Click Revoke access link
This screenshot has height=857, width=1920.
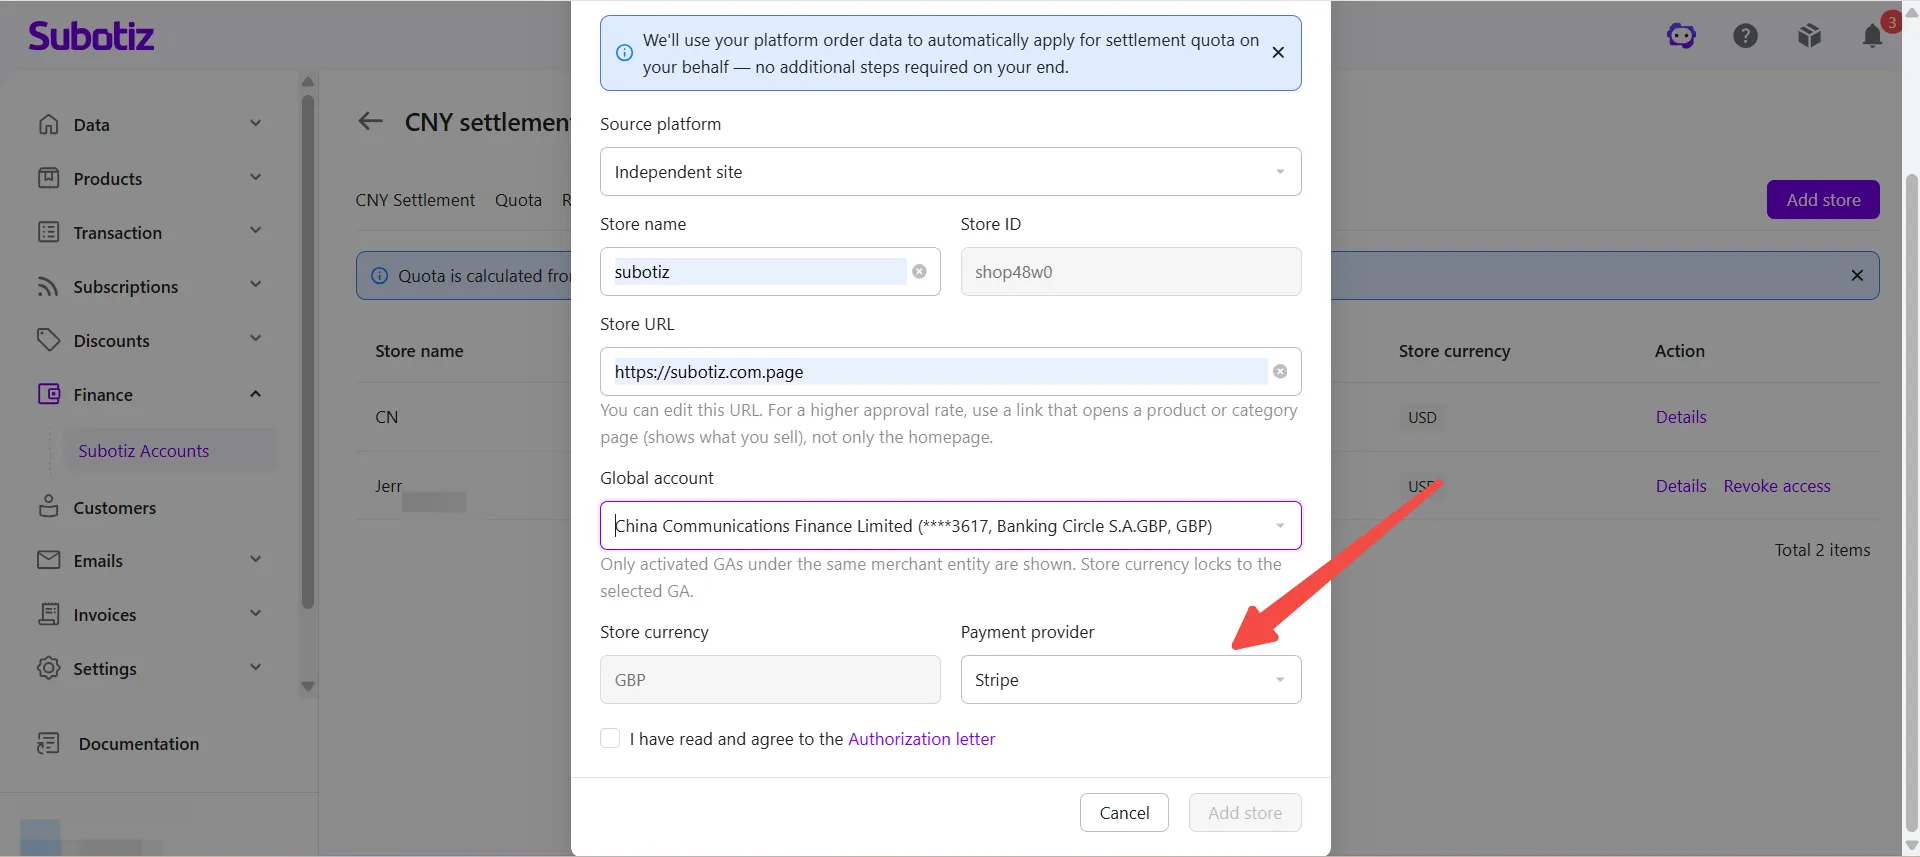(x=1777, y=486)
